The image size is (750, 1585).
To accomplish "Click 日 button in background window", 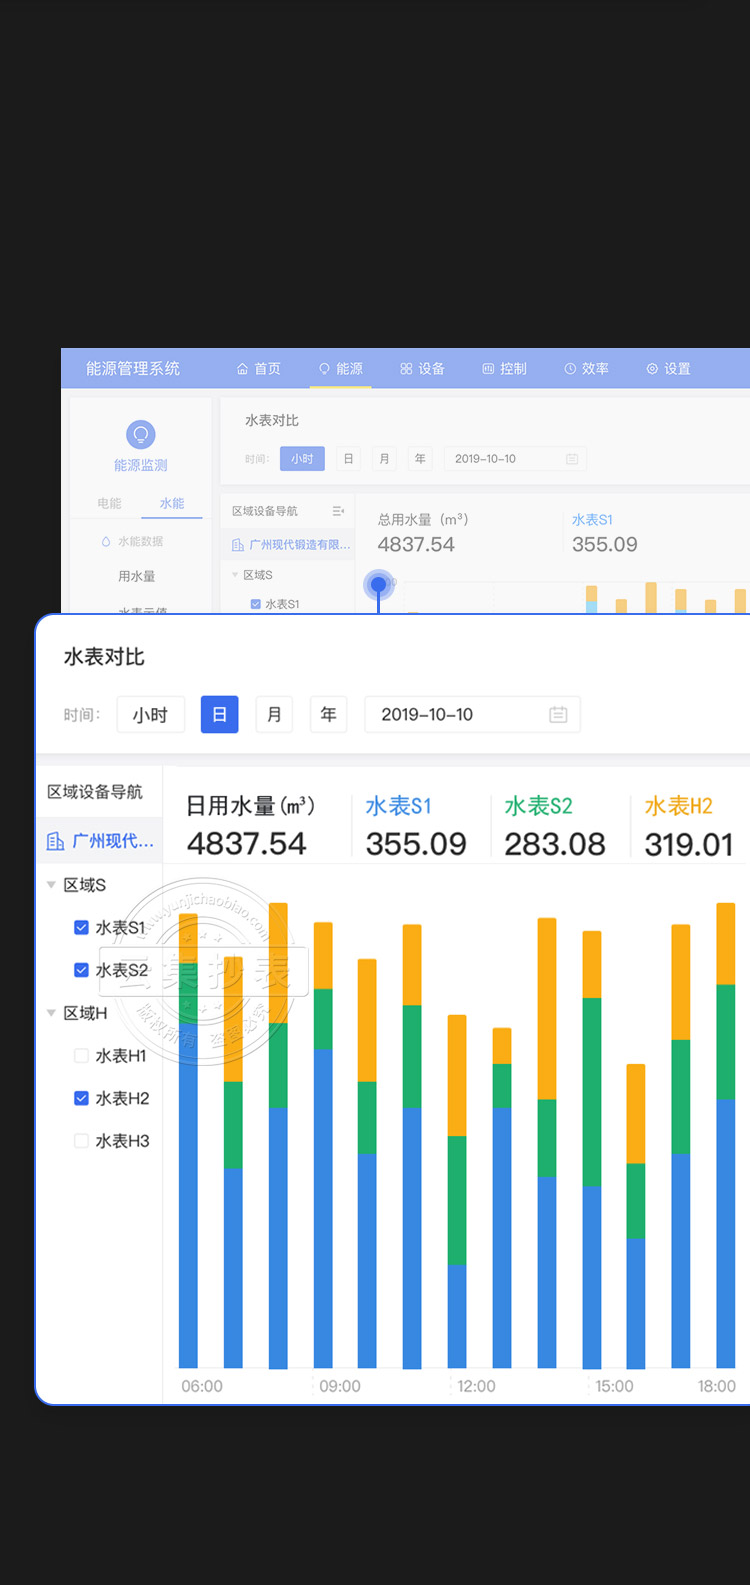I will click(348, 459).
